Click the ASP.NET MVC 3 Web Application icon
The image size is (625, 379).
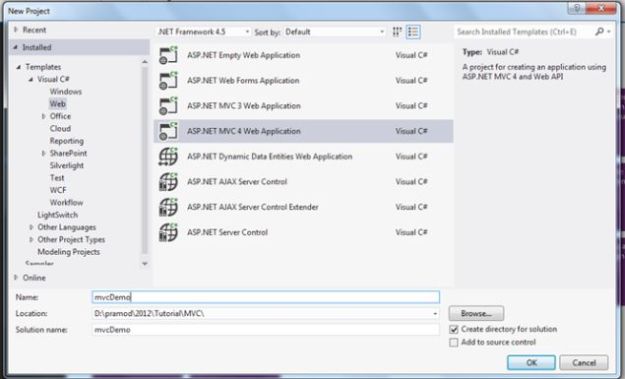168,106
